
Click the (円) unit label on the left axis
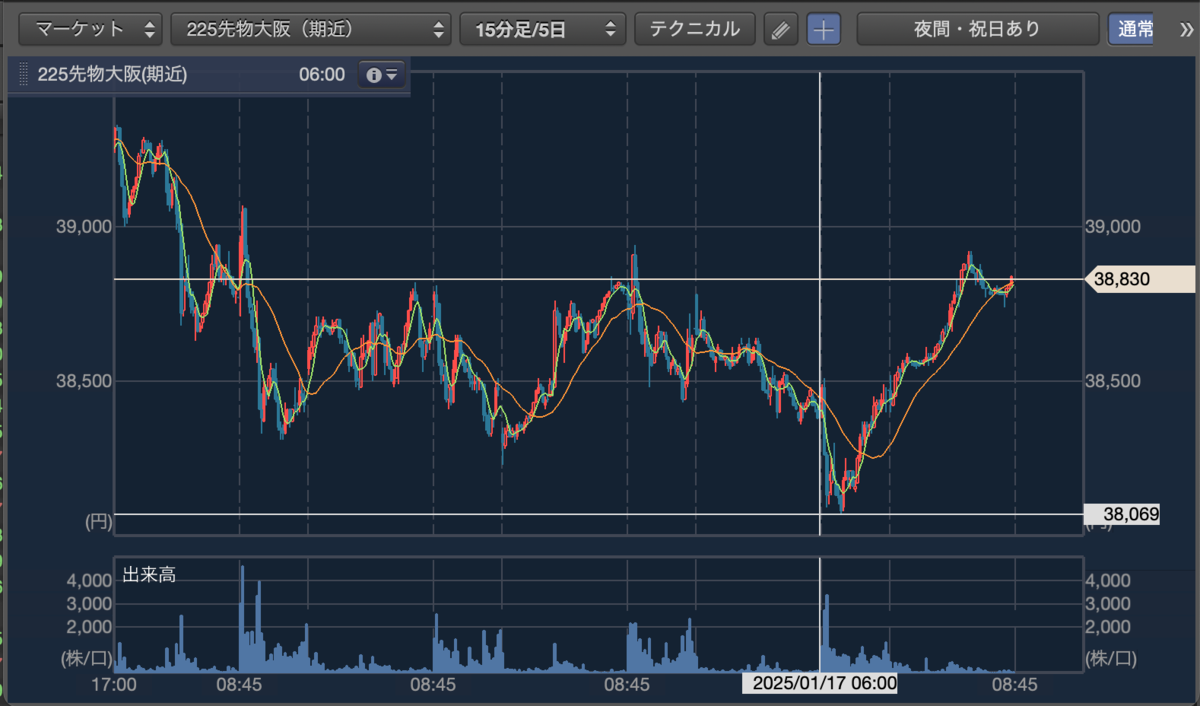97,521
